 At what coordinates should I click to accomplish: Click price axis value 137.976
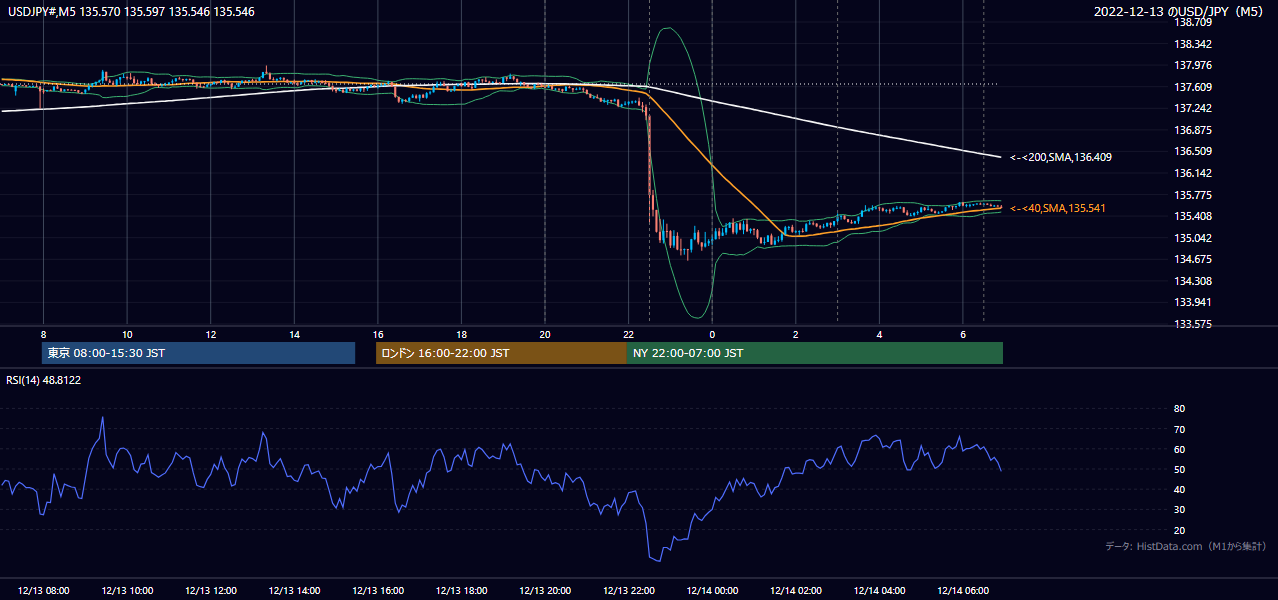(1192, 66)
